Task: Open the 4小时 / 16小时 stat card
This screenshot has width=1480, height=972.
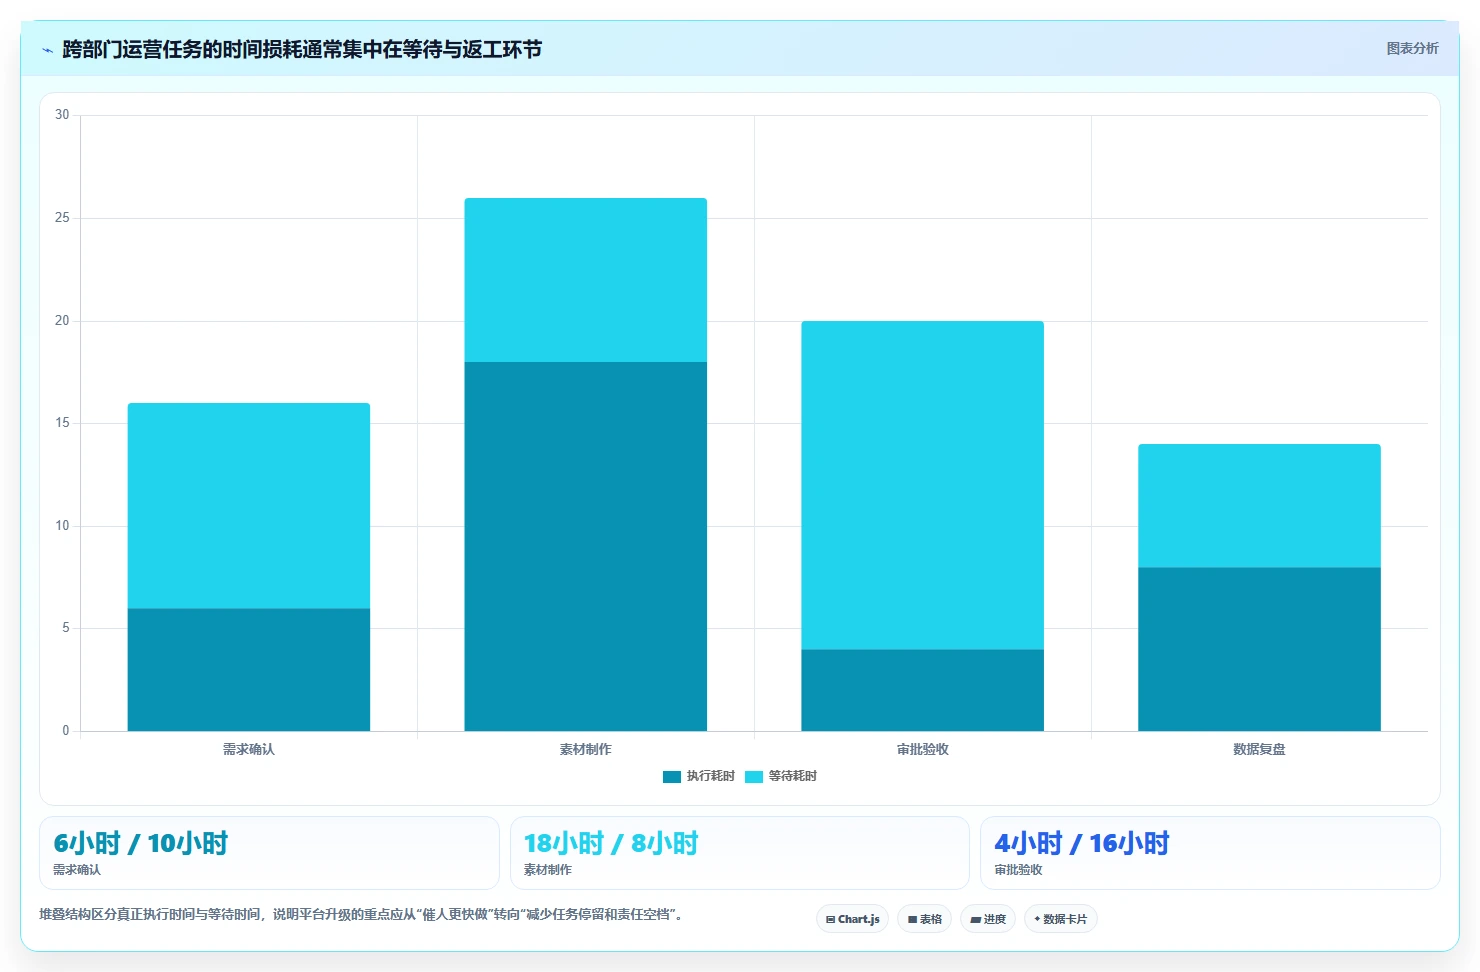Action: pyautogui.click(x=1210, y=853)
